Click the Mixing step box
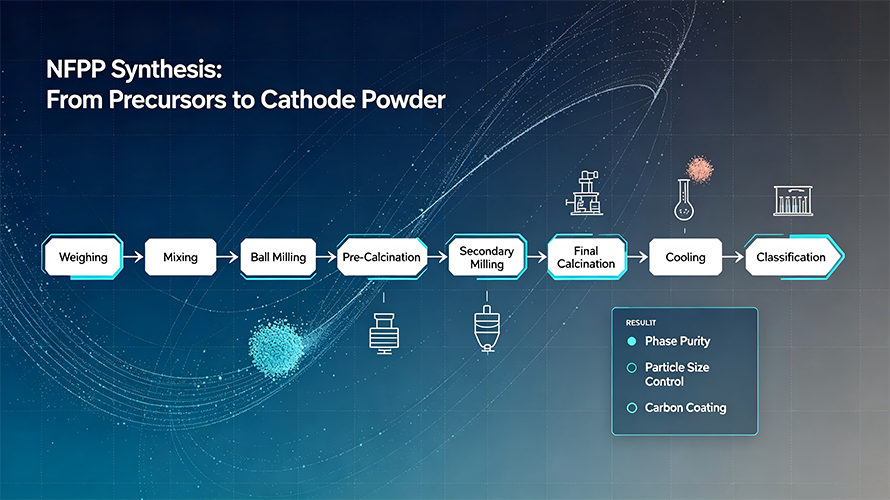Image resolution: width=890 pixels, height=500 pixels. coord(180,257)
